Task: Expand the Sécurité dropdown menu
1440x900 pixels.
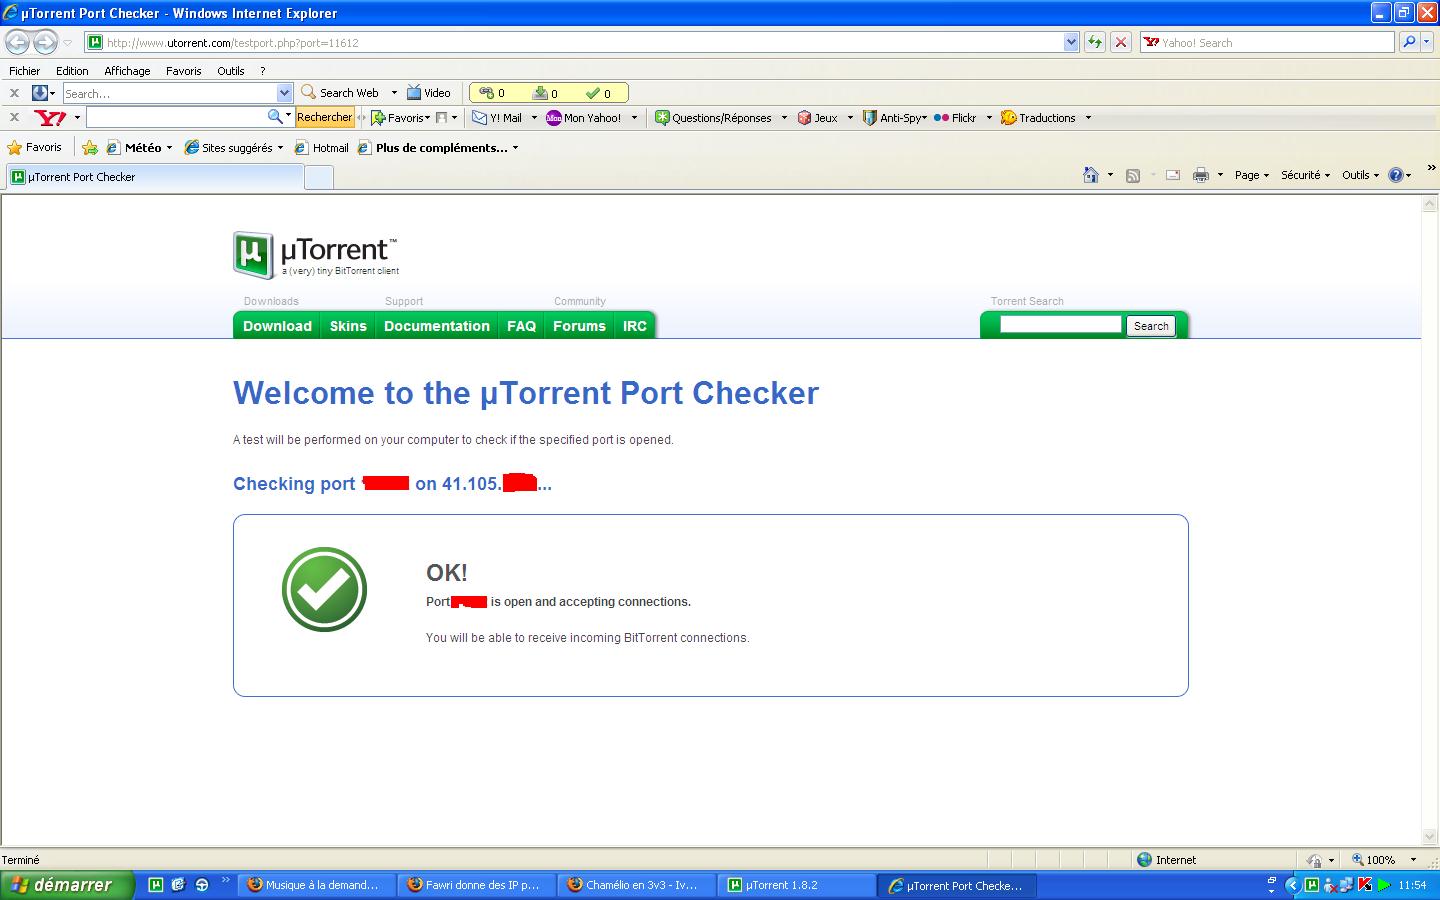Action: (1305, 175)
